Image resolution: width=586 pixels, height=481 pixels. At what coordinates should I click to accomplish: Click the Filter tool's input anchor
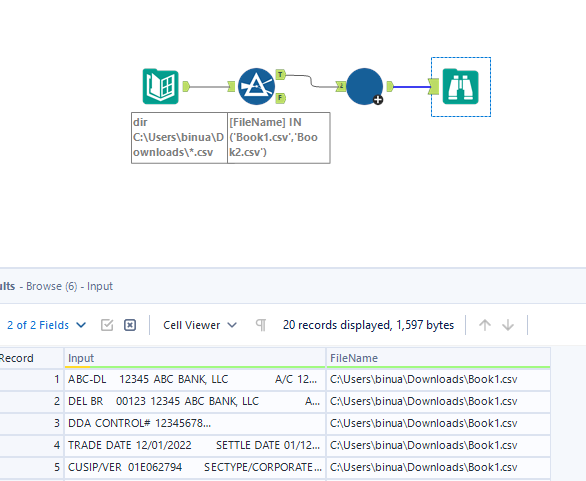click(231, 87)
